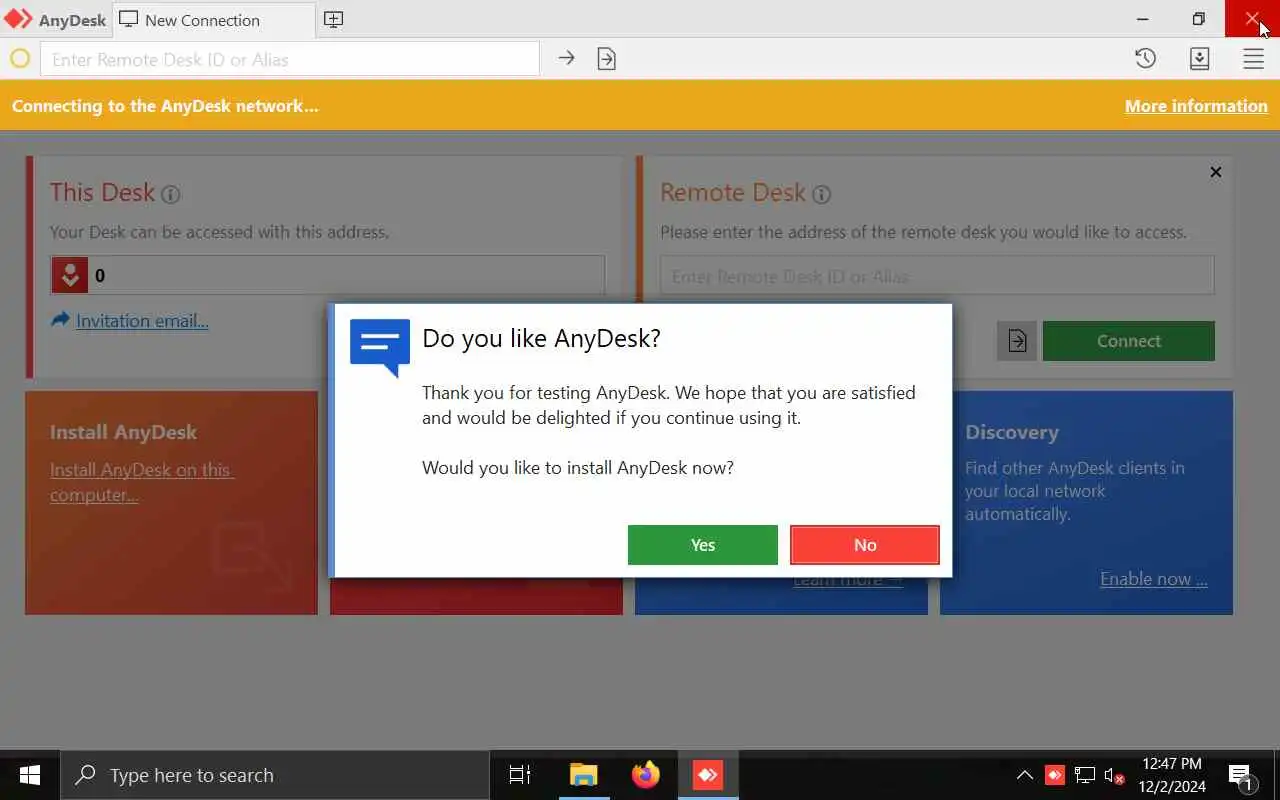Image resolution: width=1280 pixels, height=800 pixels.
Task: Open network status tray icon
Action: coord(1085,775)
